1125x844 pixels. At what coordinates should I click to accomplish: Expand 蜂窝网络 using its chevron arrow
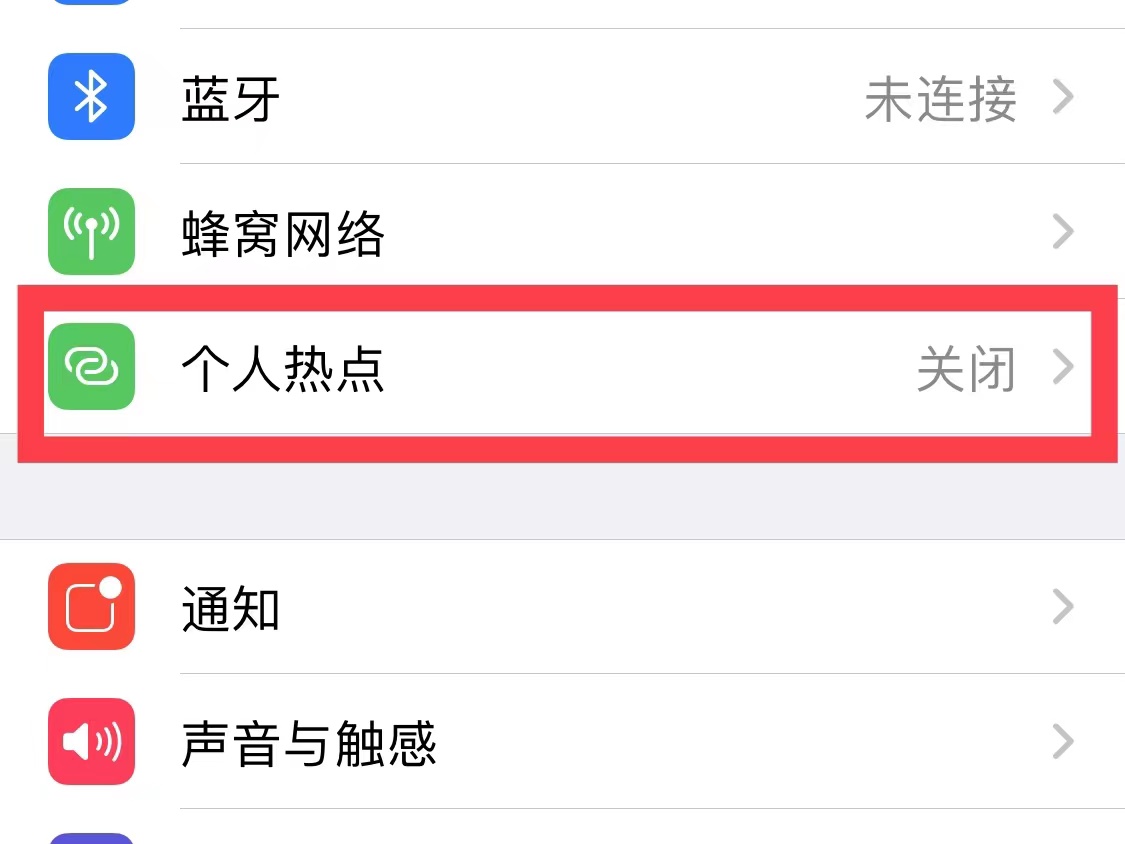pos(1063,231)
